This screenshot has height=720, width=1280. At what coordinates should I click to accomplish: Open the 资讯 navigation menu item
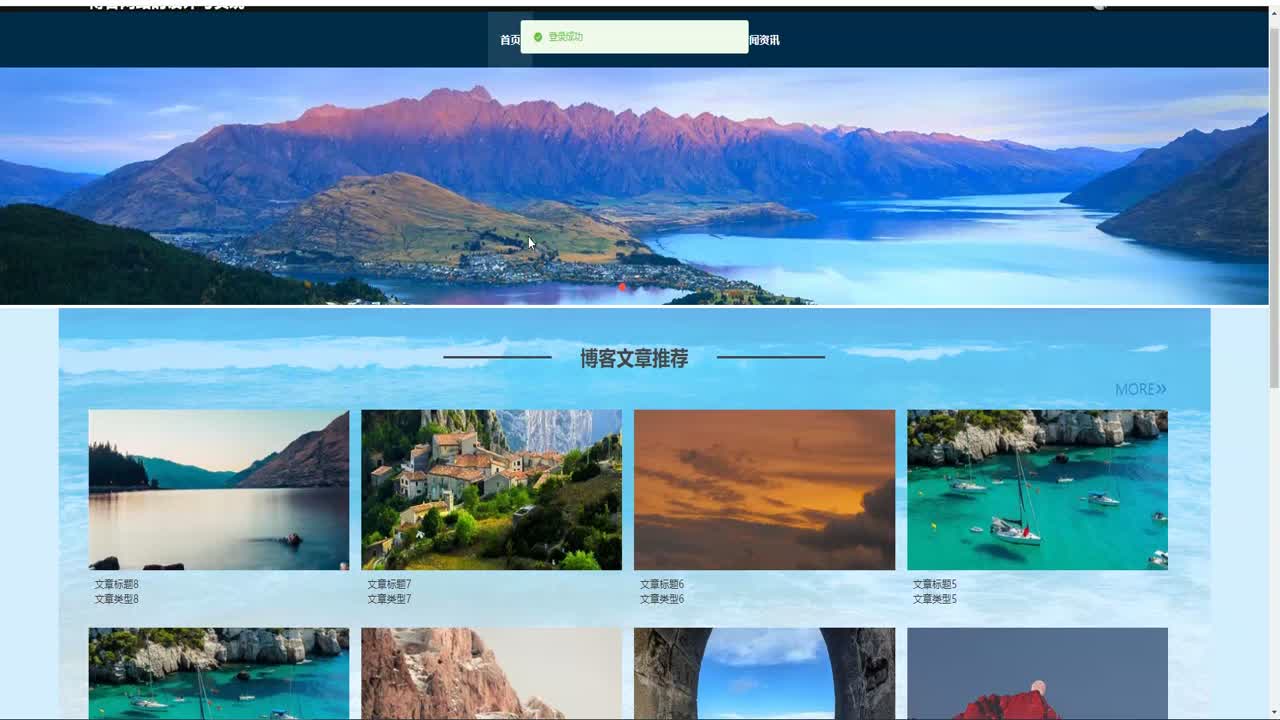point(764,40)
